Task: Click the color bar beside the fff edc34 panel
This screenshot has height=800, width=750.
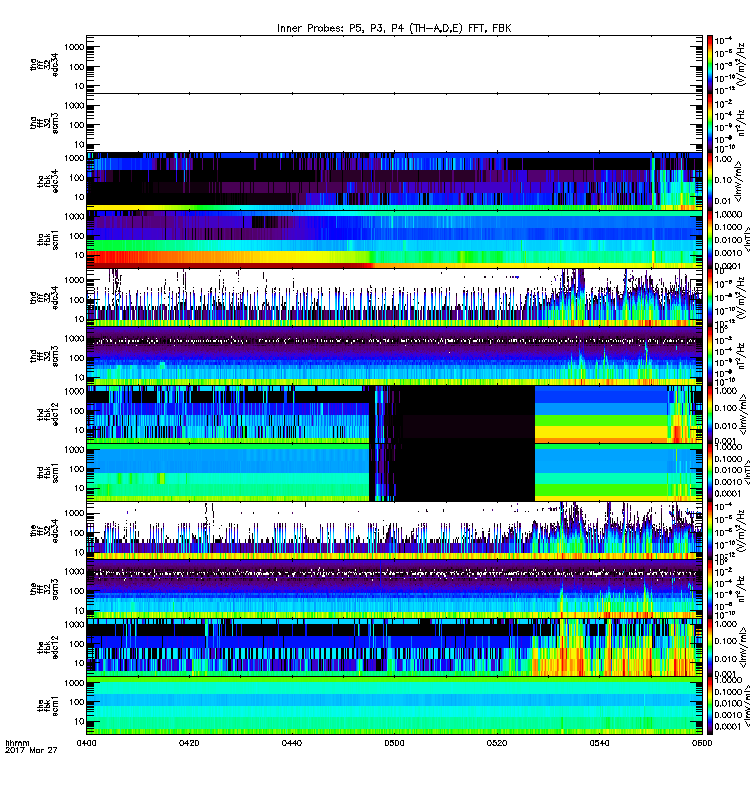Action: (710, 531)
